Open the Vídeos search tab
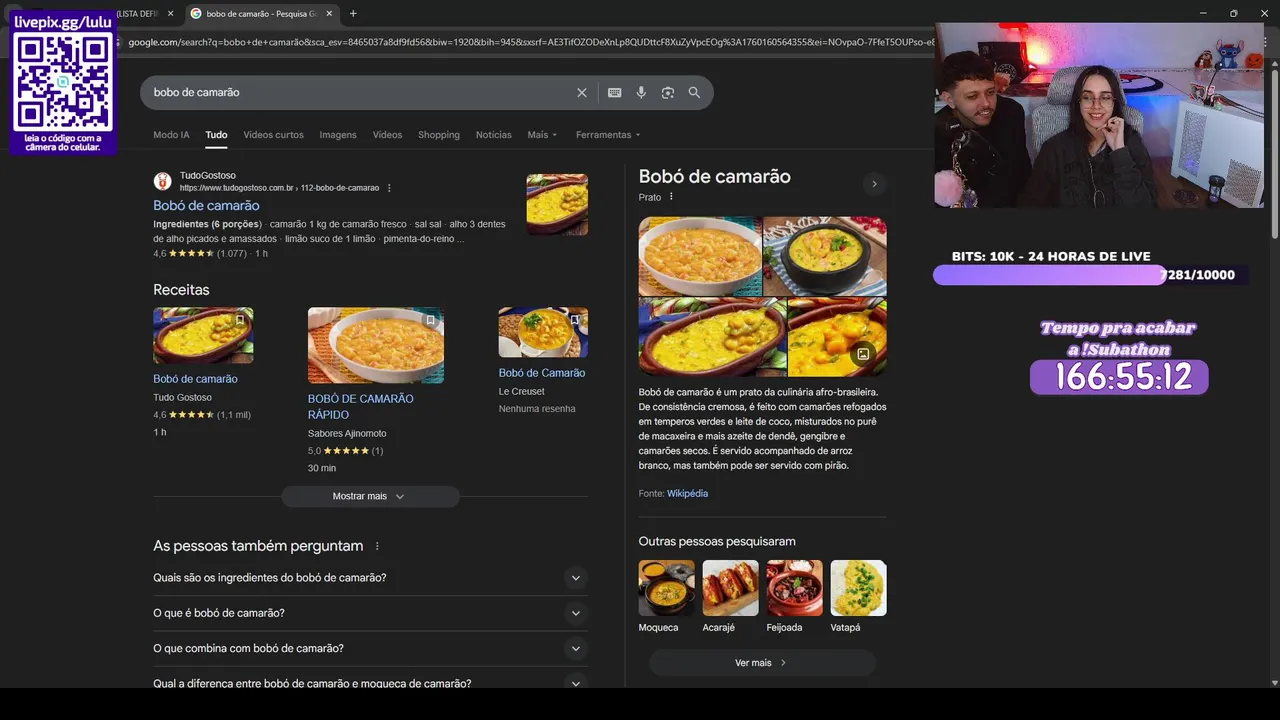The image size is (1280, 720). pos(387,135)
